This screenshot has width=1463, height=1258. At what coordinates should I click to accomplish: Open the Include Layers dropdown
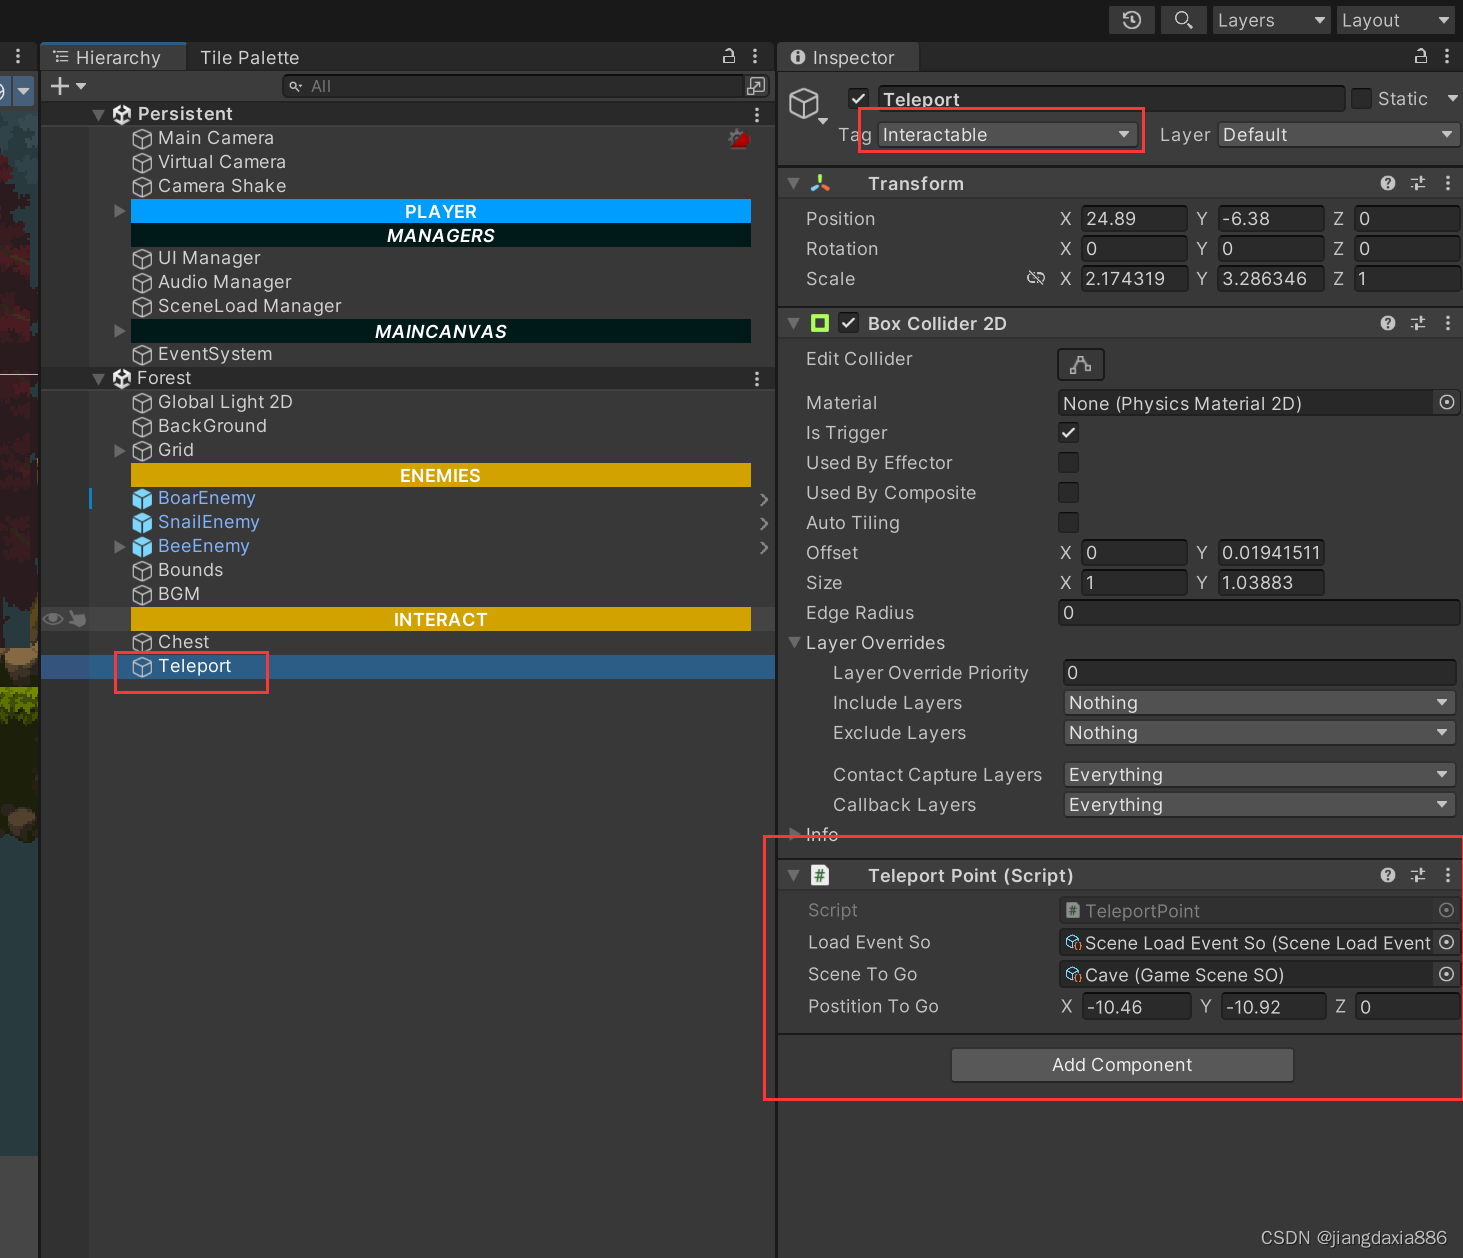(x=1259, y=703)
